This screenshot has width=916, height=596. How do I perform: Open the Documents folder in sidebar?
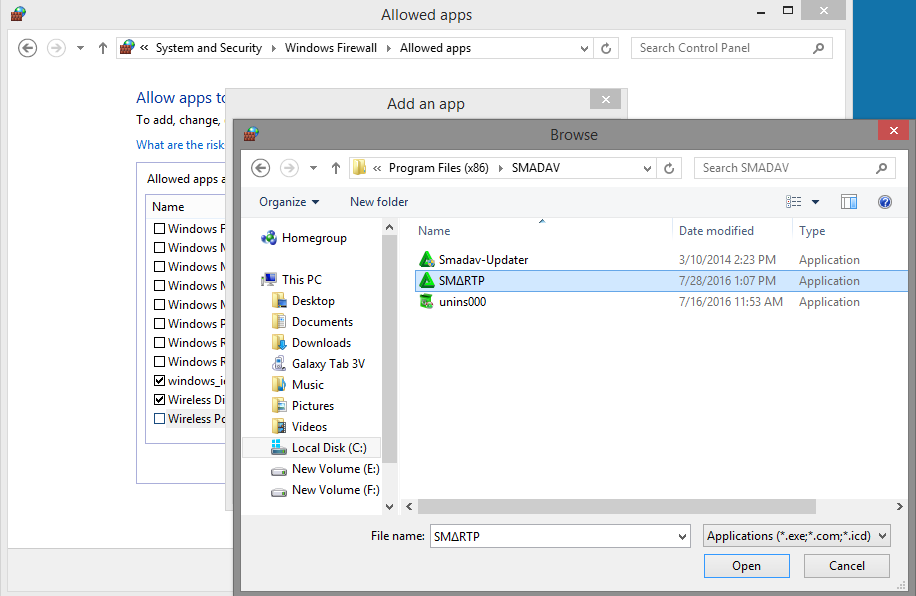tap(312, 322)
